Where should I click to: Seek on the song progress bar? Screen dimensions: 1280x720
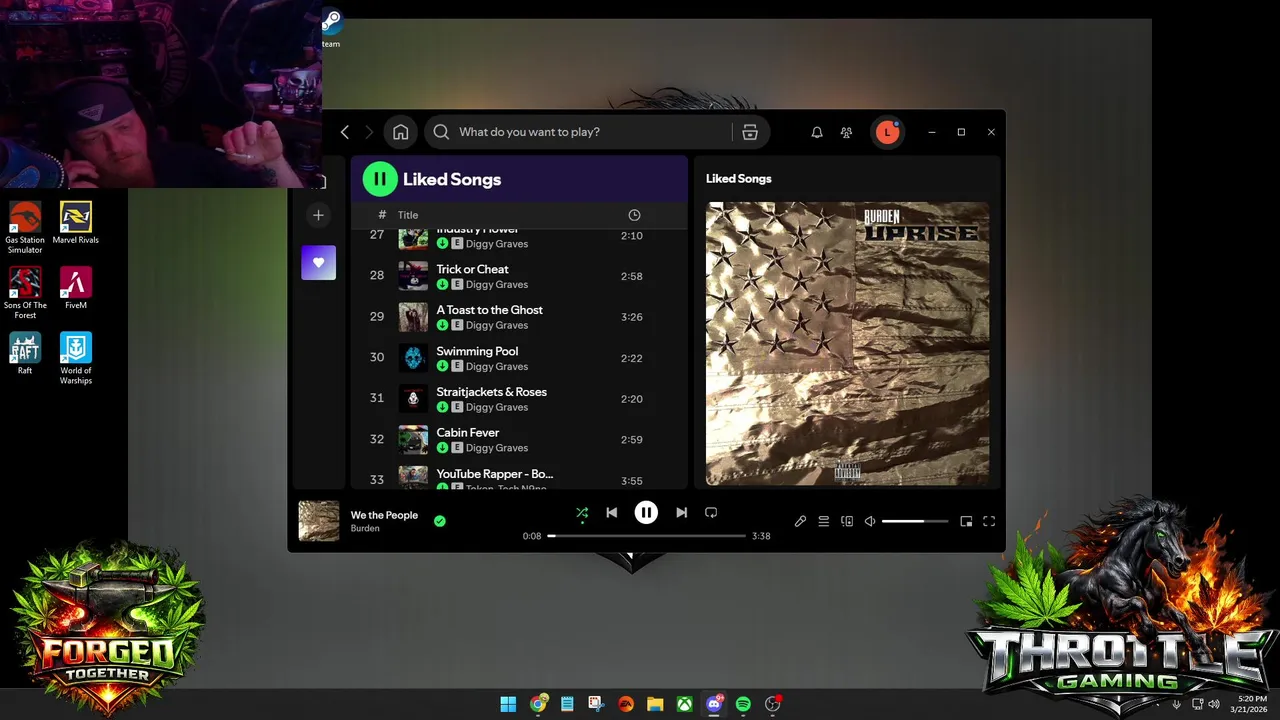tap(647, 536)
